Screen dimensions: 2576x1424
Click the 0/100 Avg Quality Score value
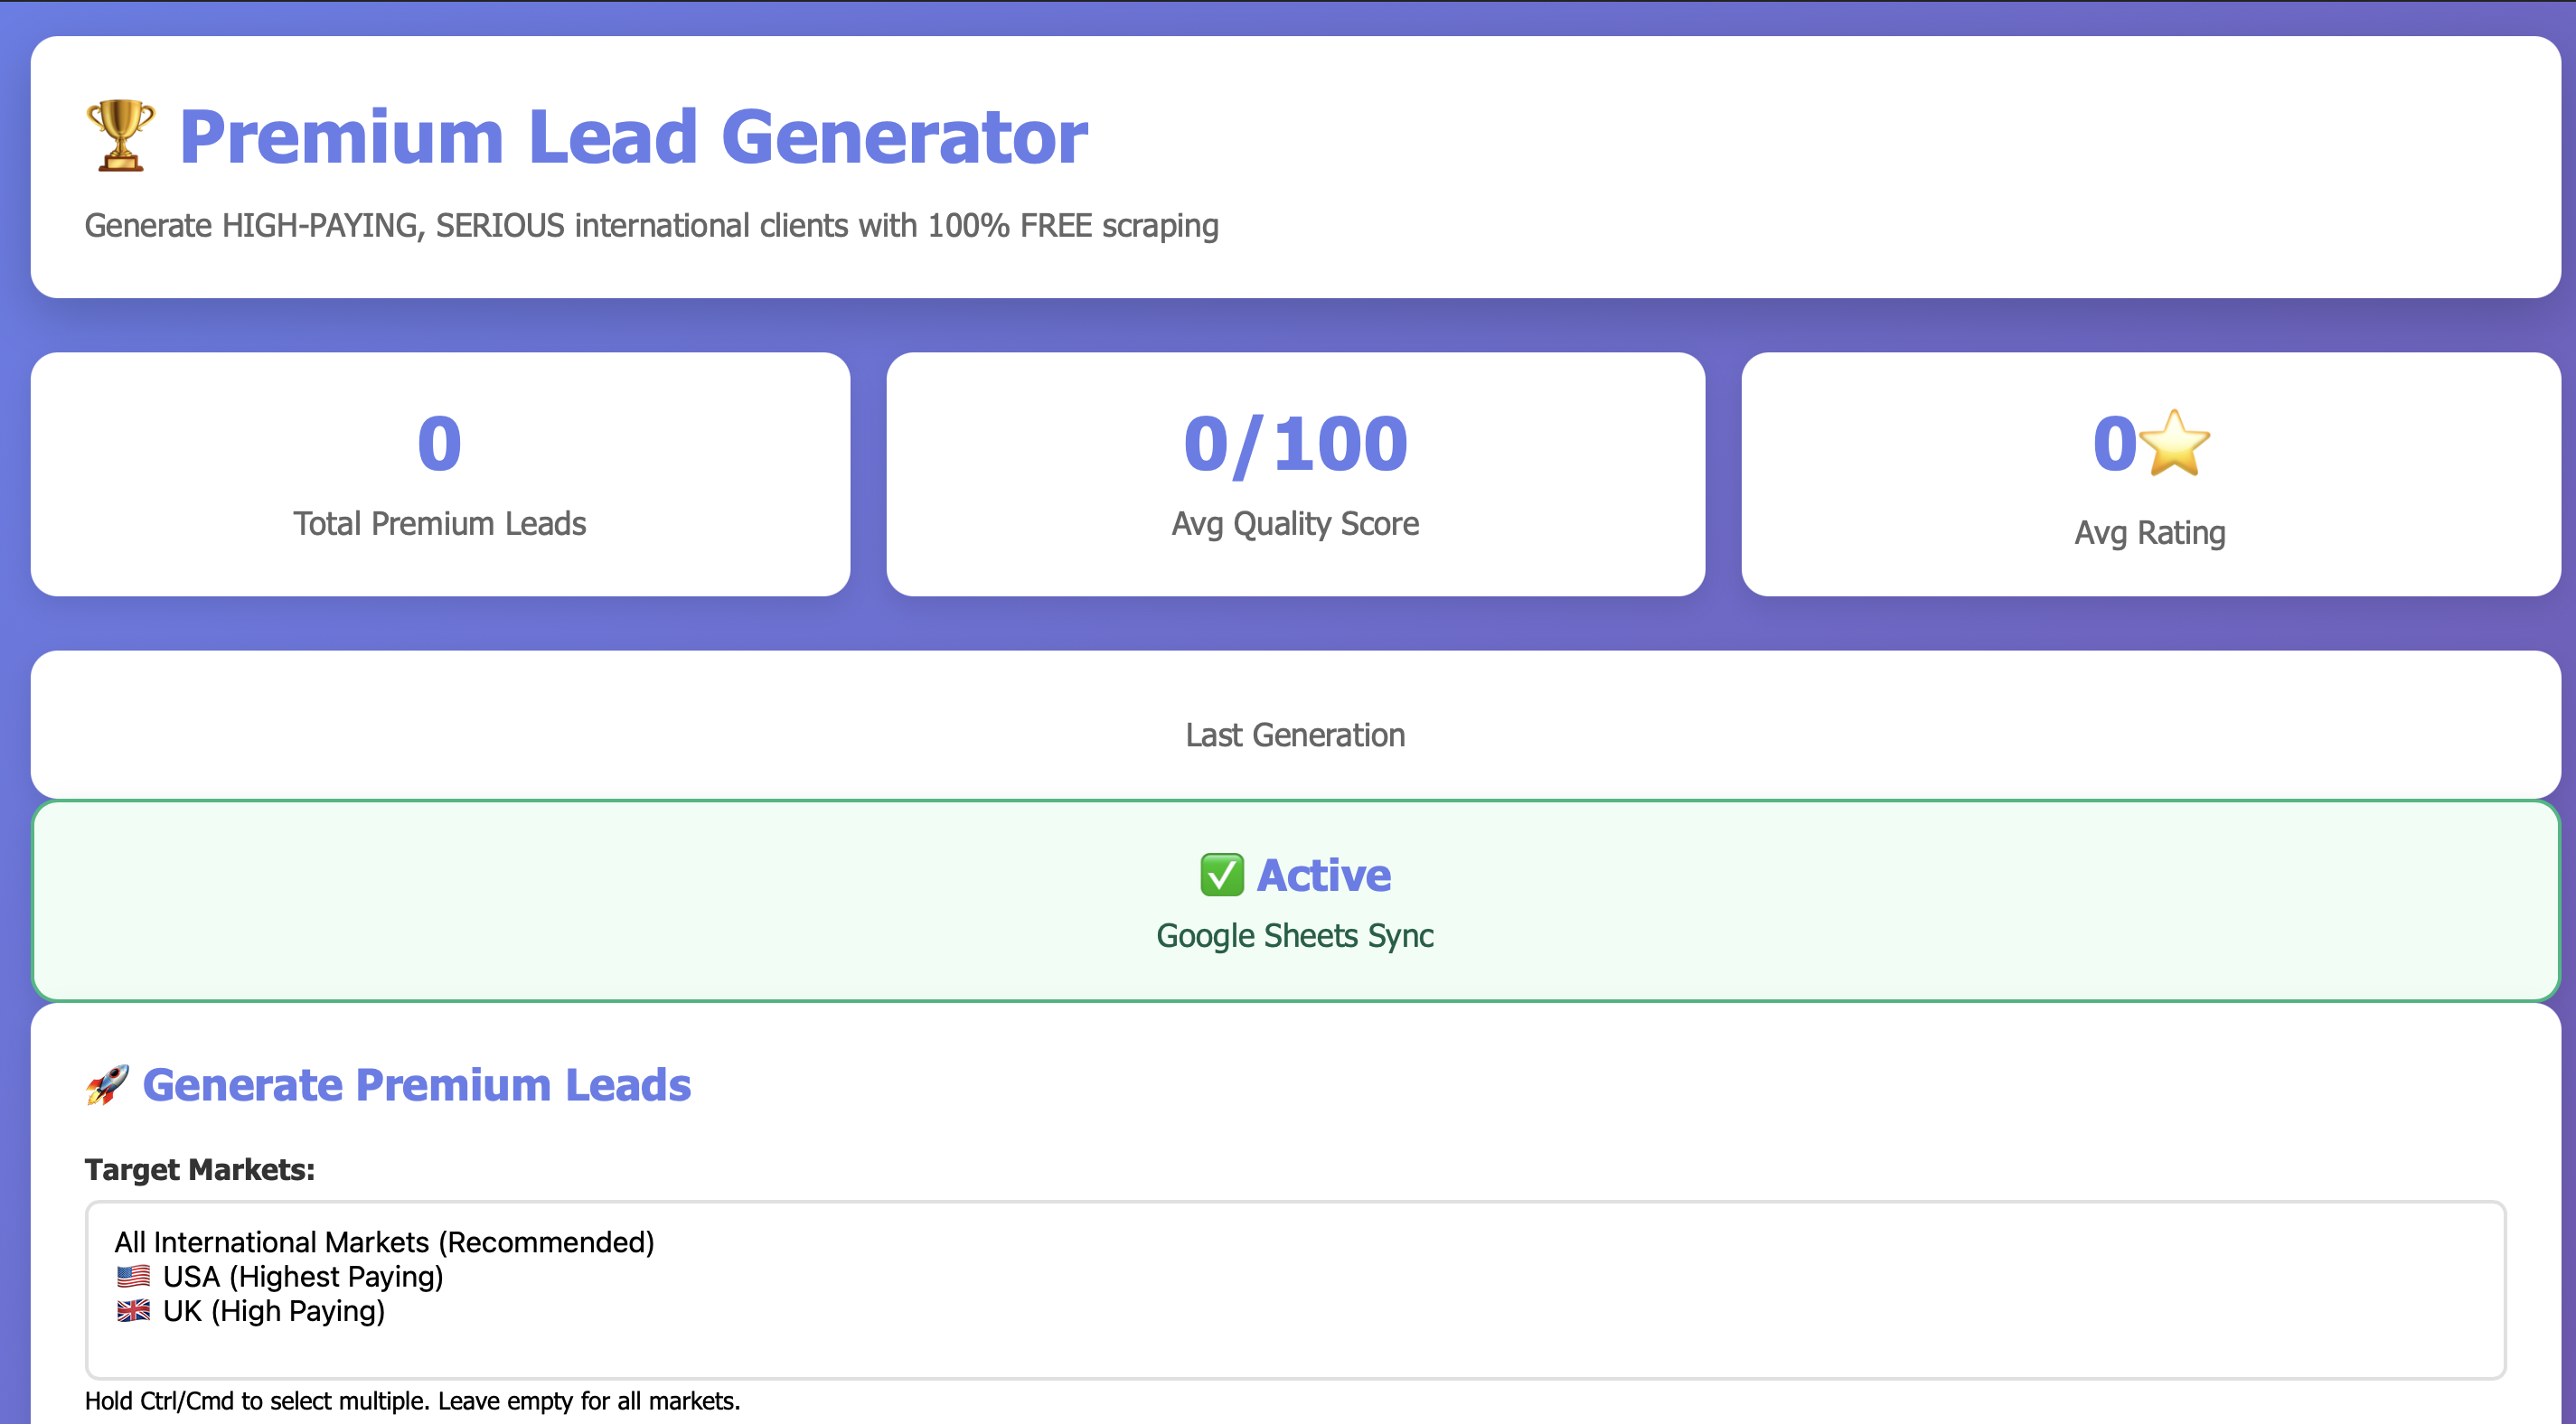pos(1295,444)
